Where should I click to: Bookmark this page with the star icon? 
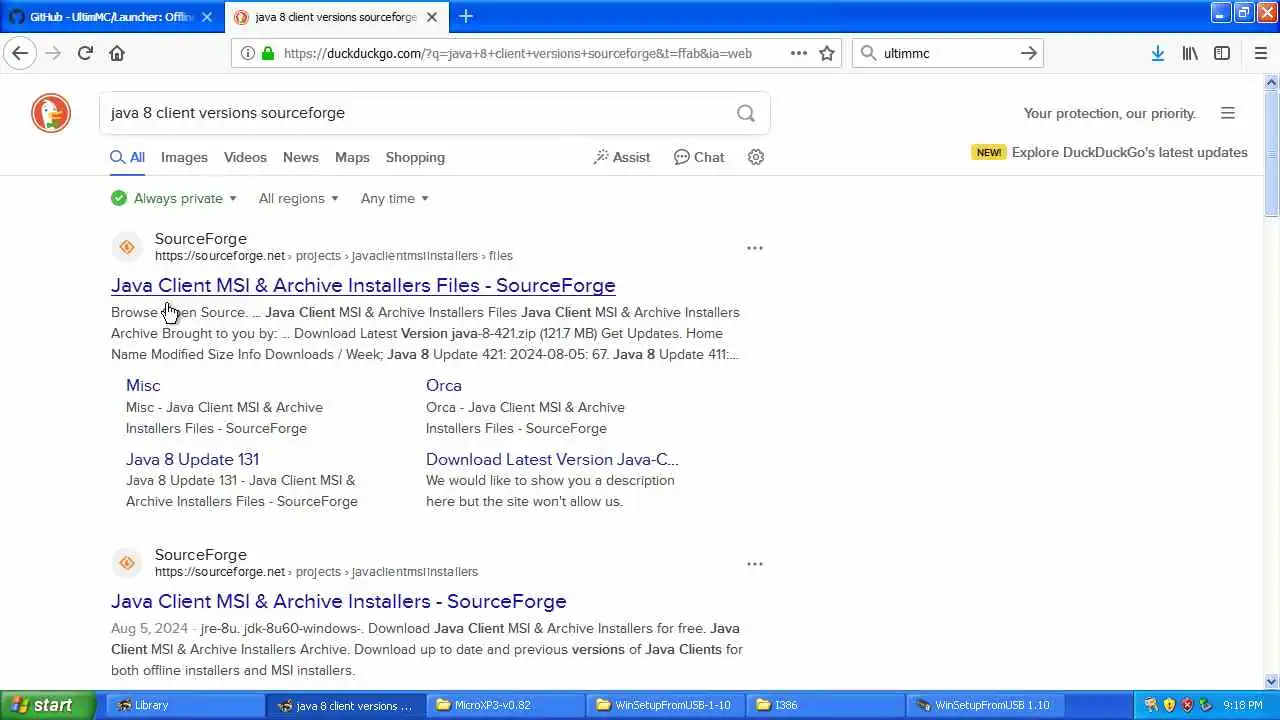pos(827,53)
